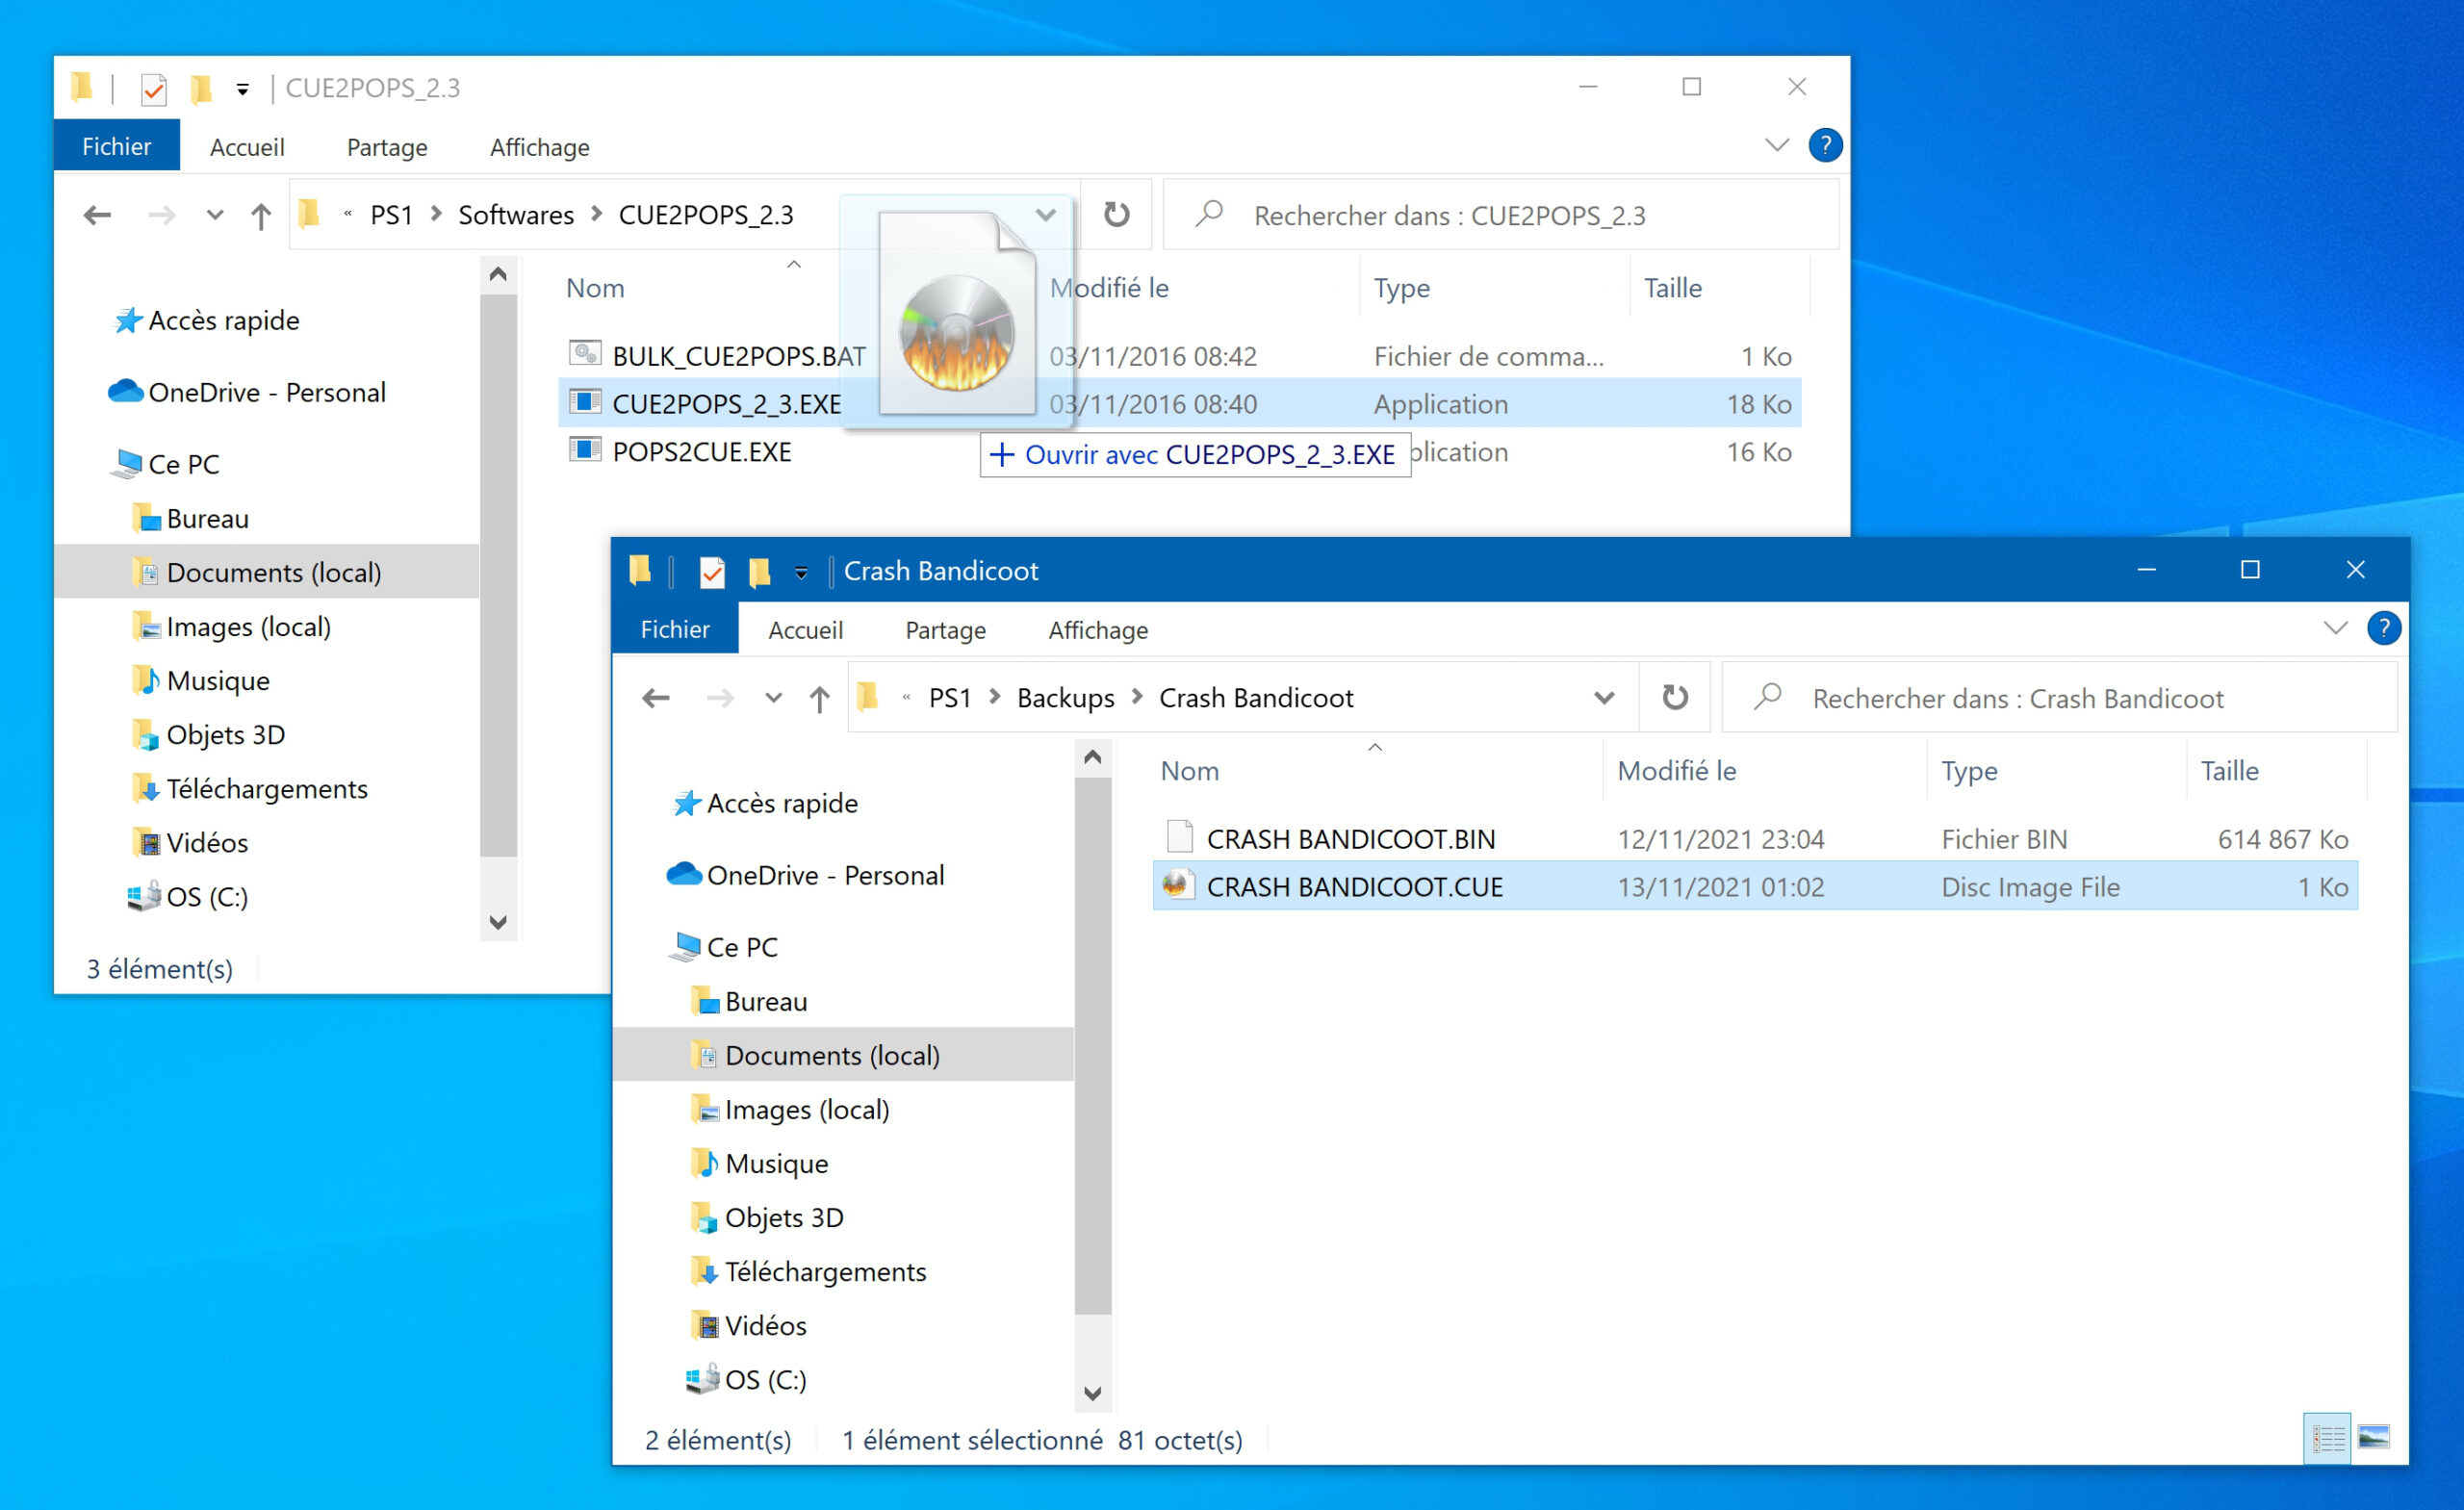Open help in Crash Bandicoot window
Viewport: 2464px width, 1510px height.
click(x=2384, y=628)
